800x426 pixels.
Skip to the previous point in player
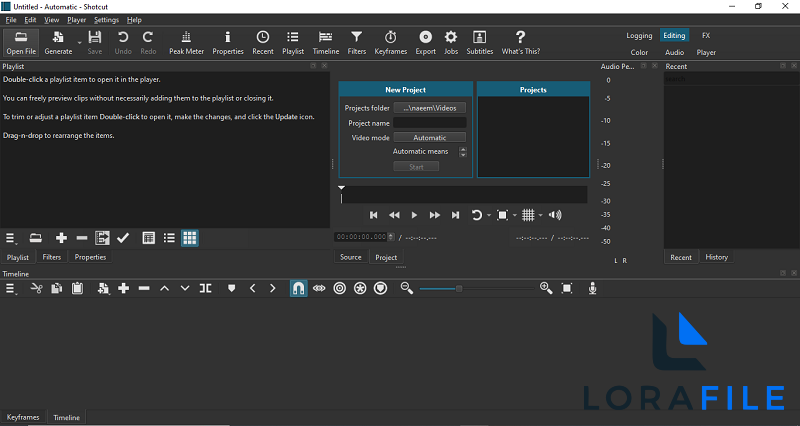[x=373, y=215]
